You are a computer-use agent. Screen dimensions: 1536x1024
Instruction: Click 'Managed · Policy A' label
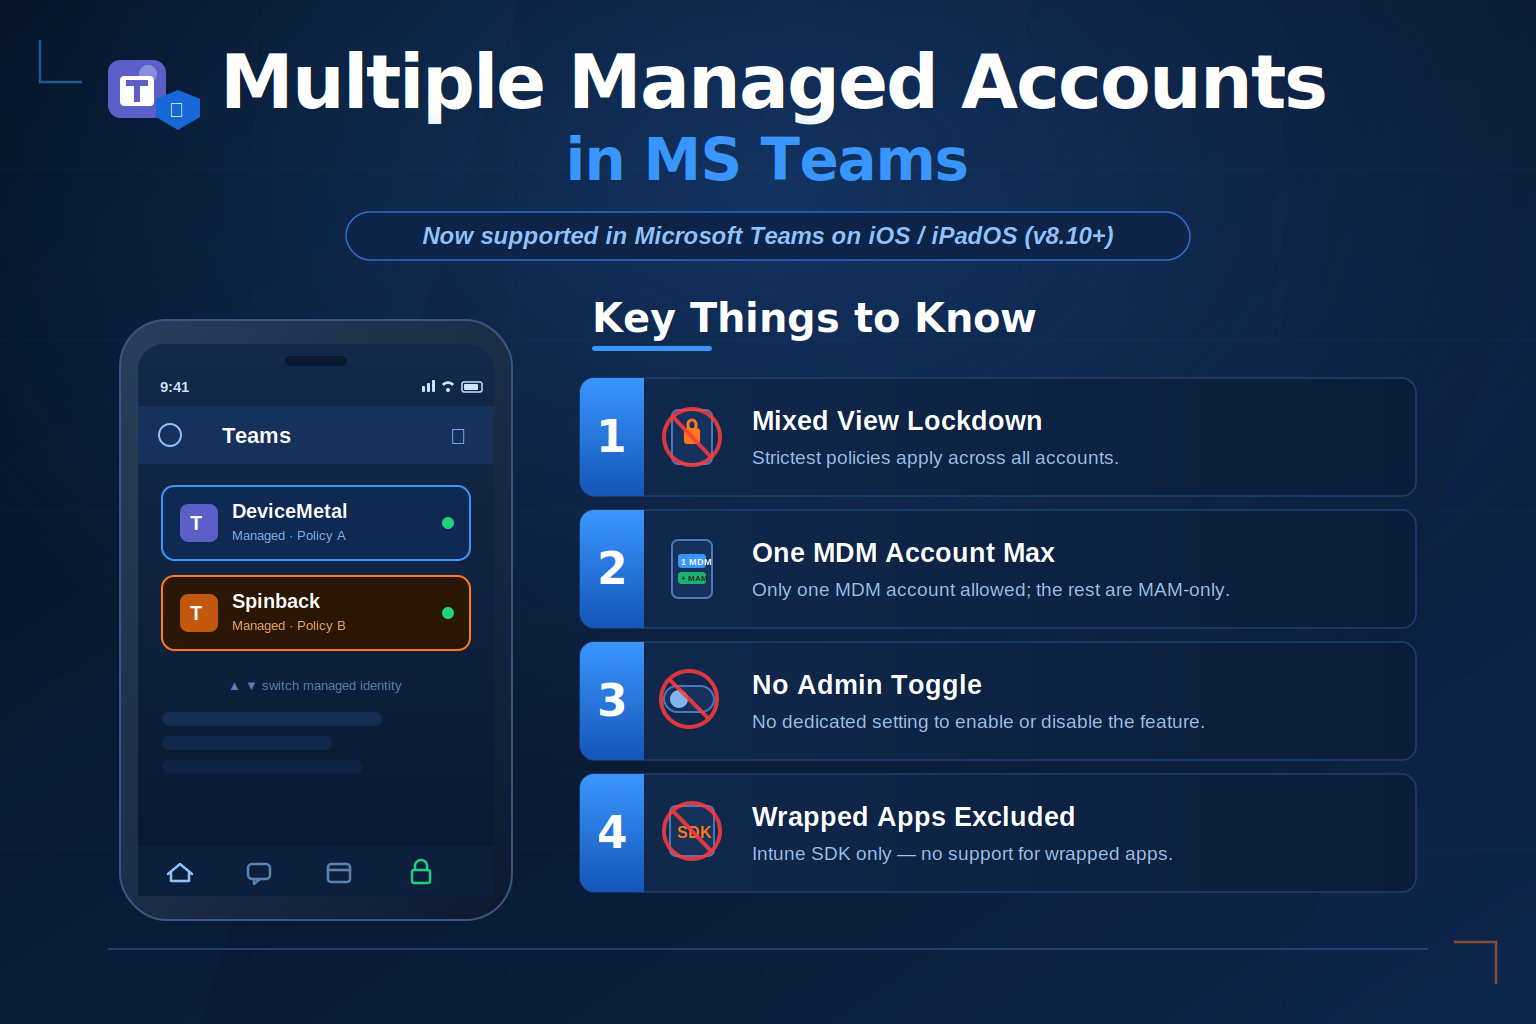(x=289, y=536)
